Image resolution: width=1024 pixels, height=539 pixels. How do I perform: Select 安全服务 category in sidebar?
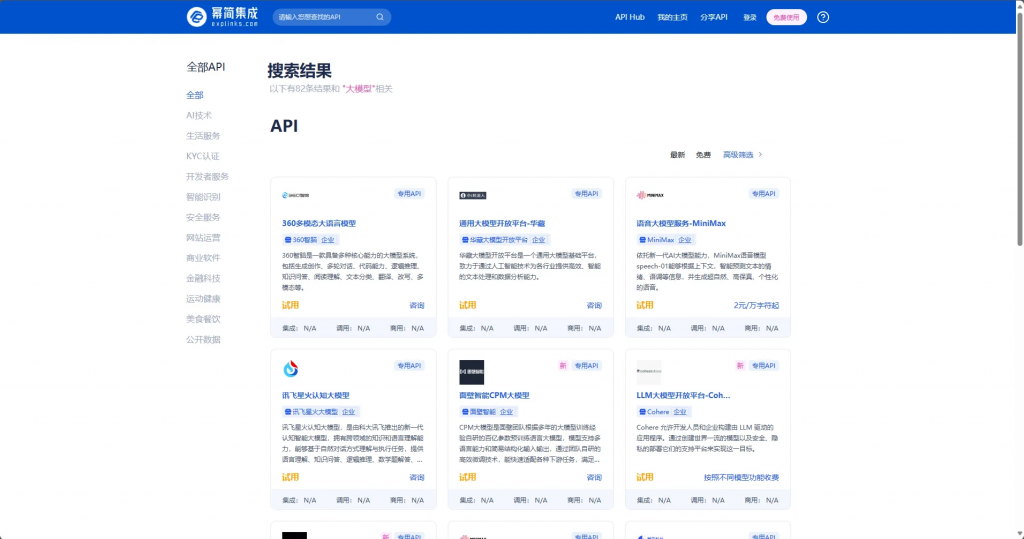[203, 217]
